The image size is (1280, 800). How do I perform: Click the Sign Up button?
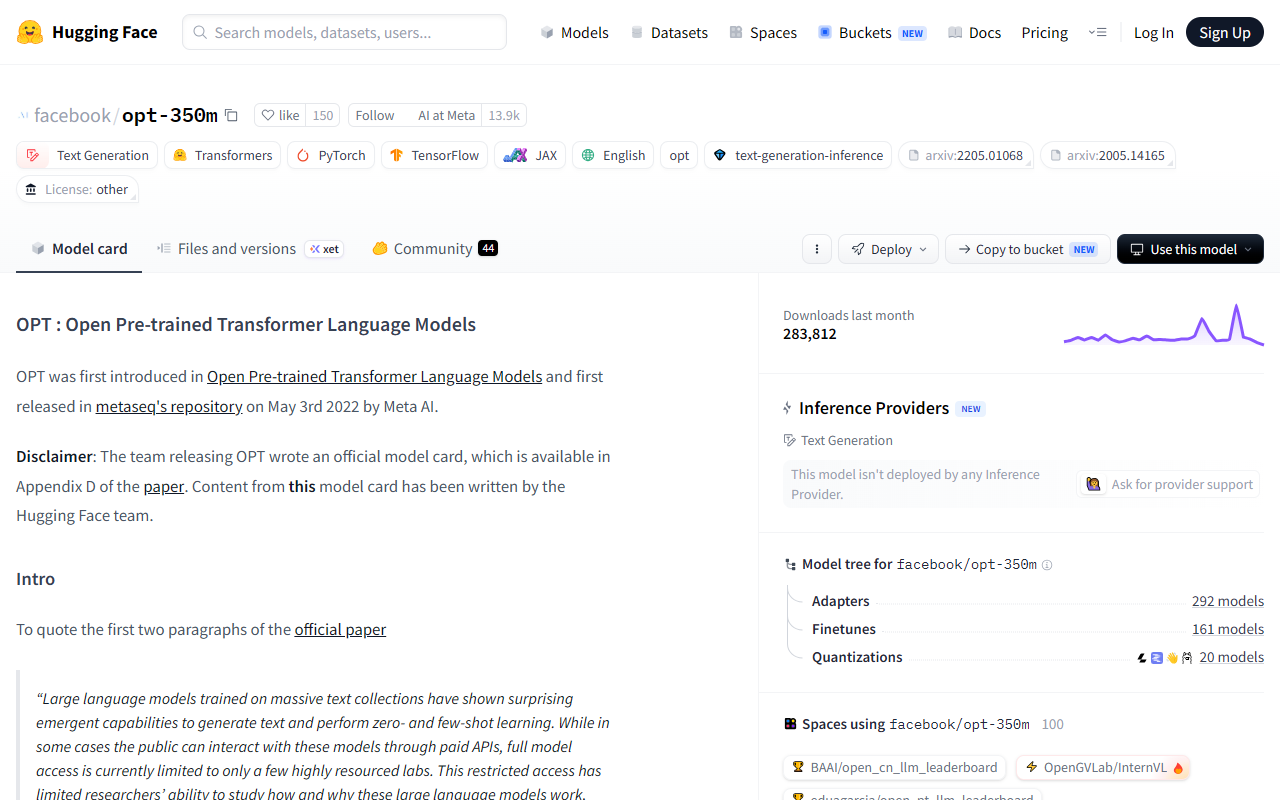click(1225, 32)
